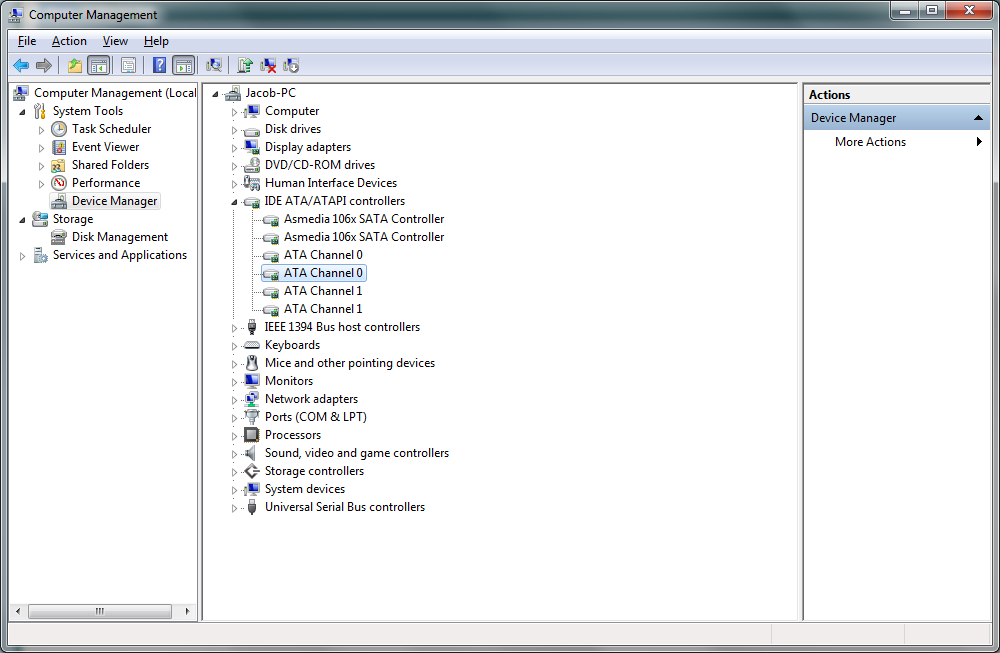Click the Computer Management title bar icon
The height and width of the screenshot is (653, 1000).
(16, 14)
